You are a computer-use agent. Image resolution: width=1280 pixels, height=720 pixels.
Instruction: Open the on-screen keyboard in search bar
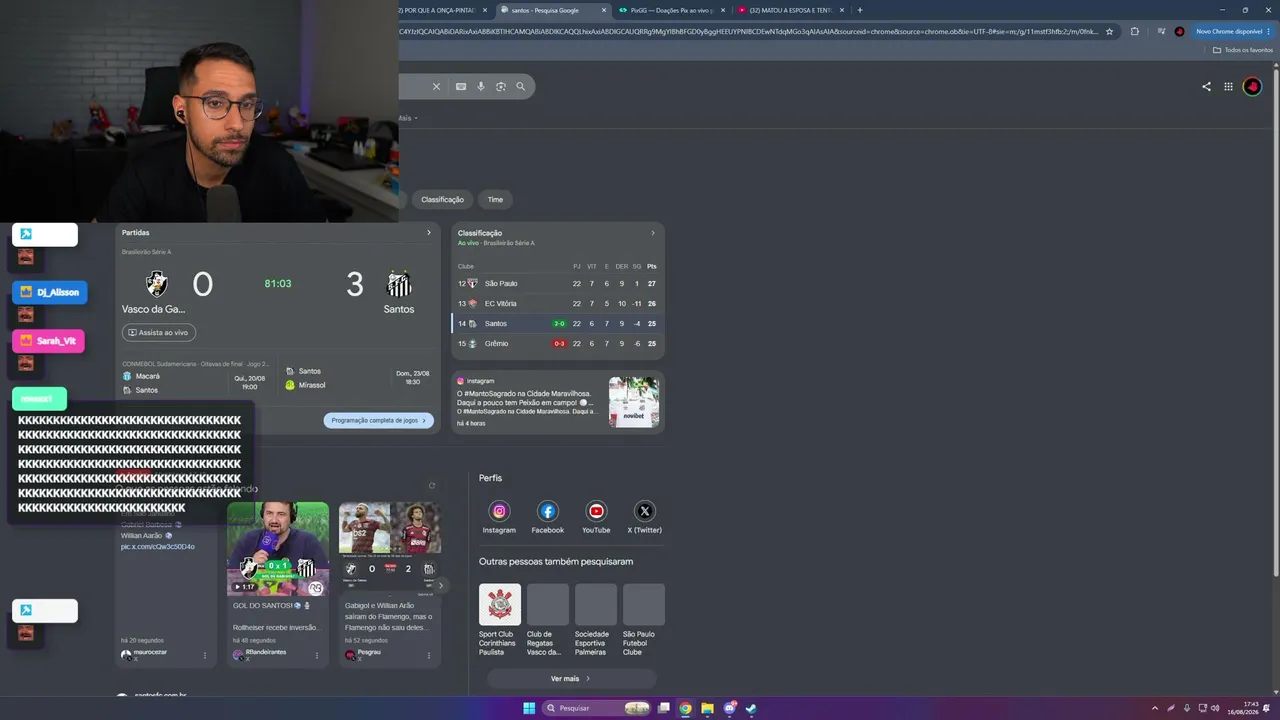pyautogui.click(x=461, y=87)
